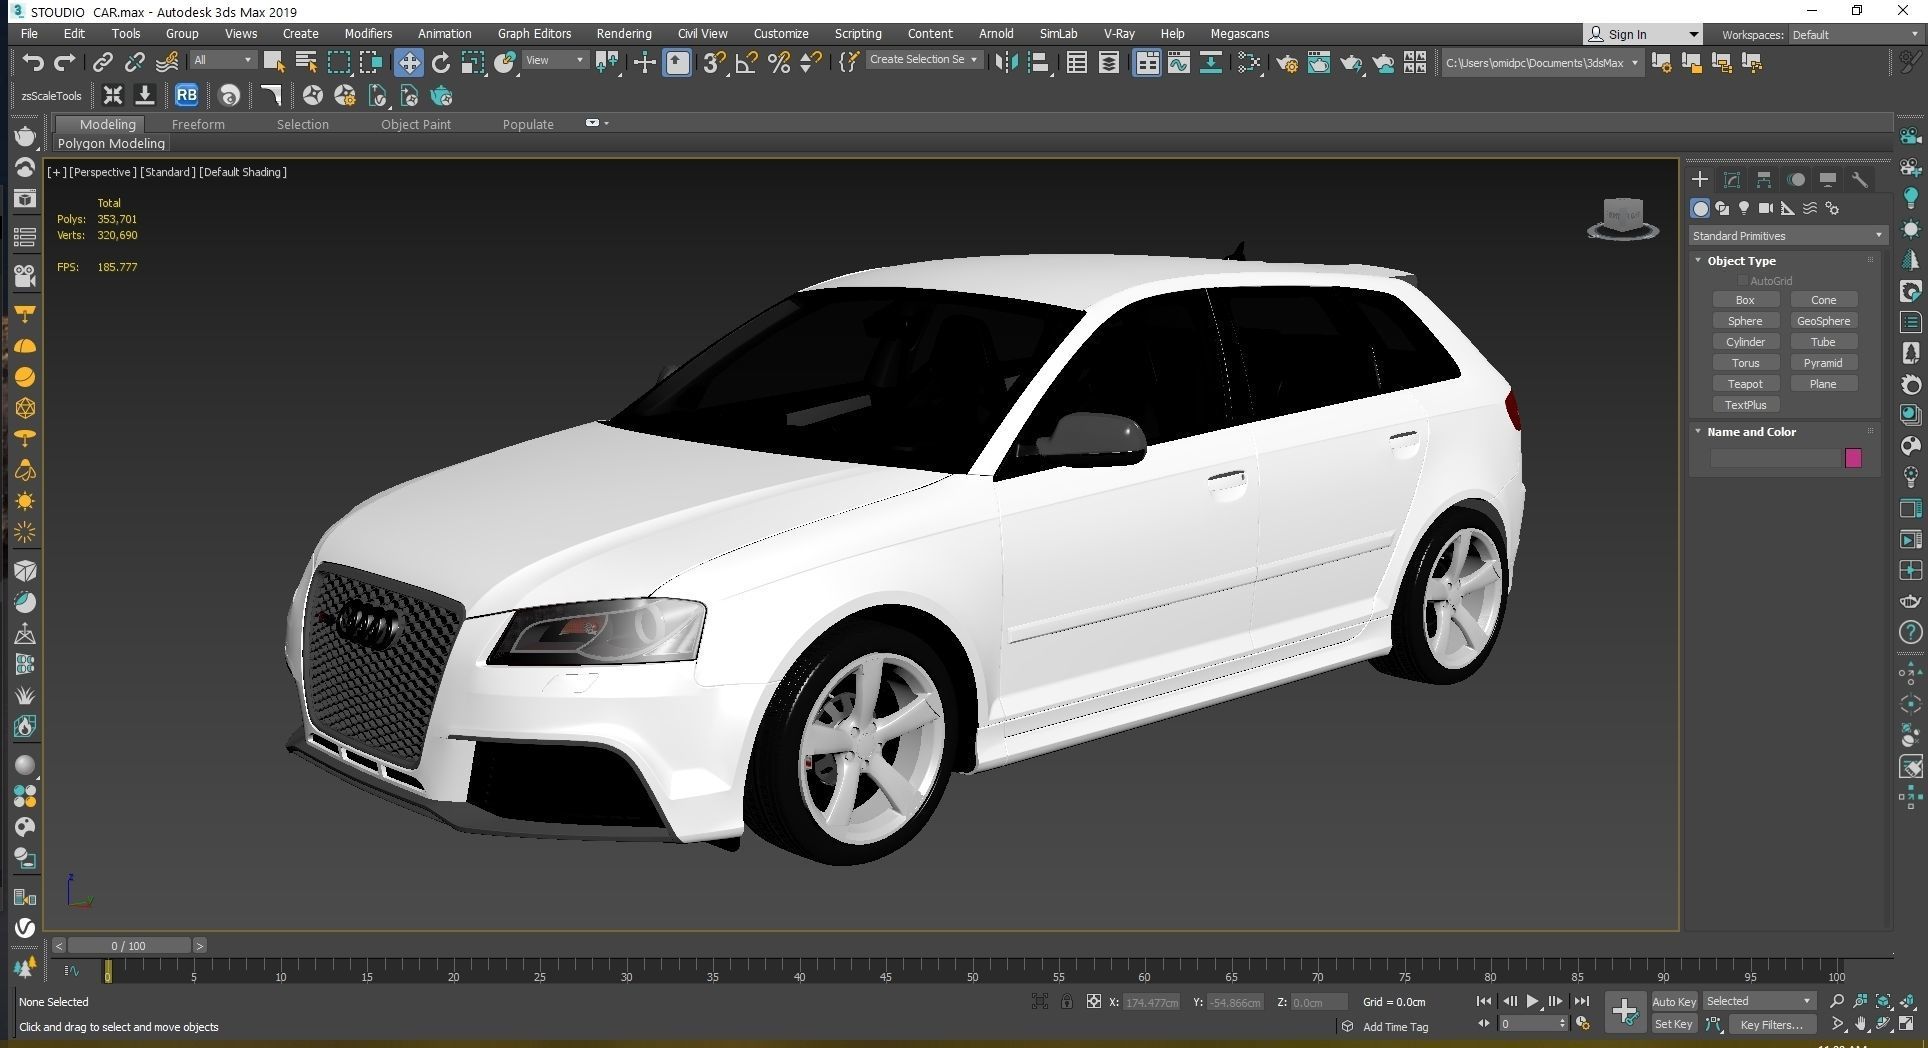Screen dimensions: 1928x1048
Task: Activate the Select and Uniform Scale tool
Action: [473, 63]
